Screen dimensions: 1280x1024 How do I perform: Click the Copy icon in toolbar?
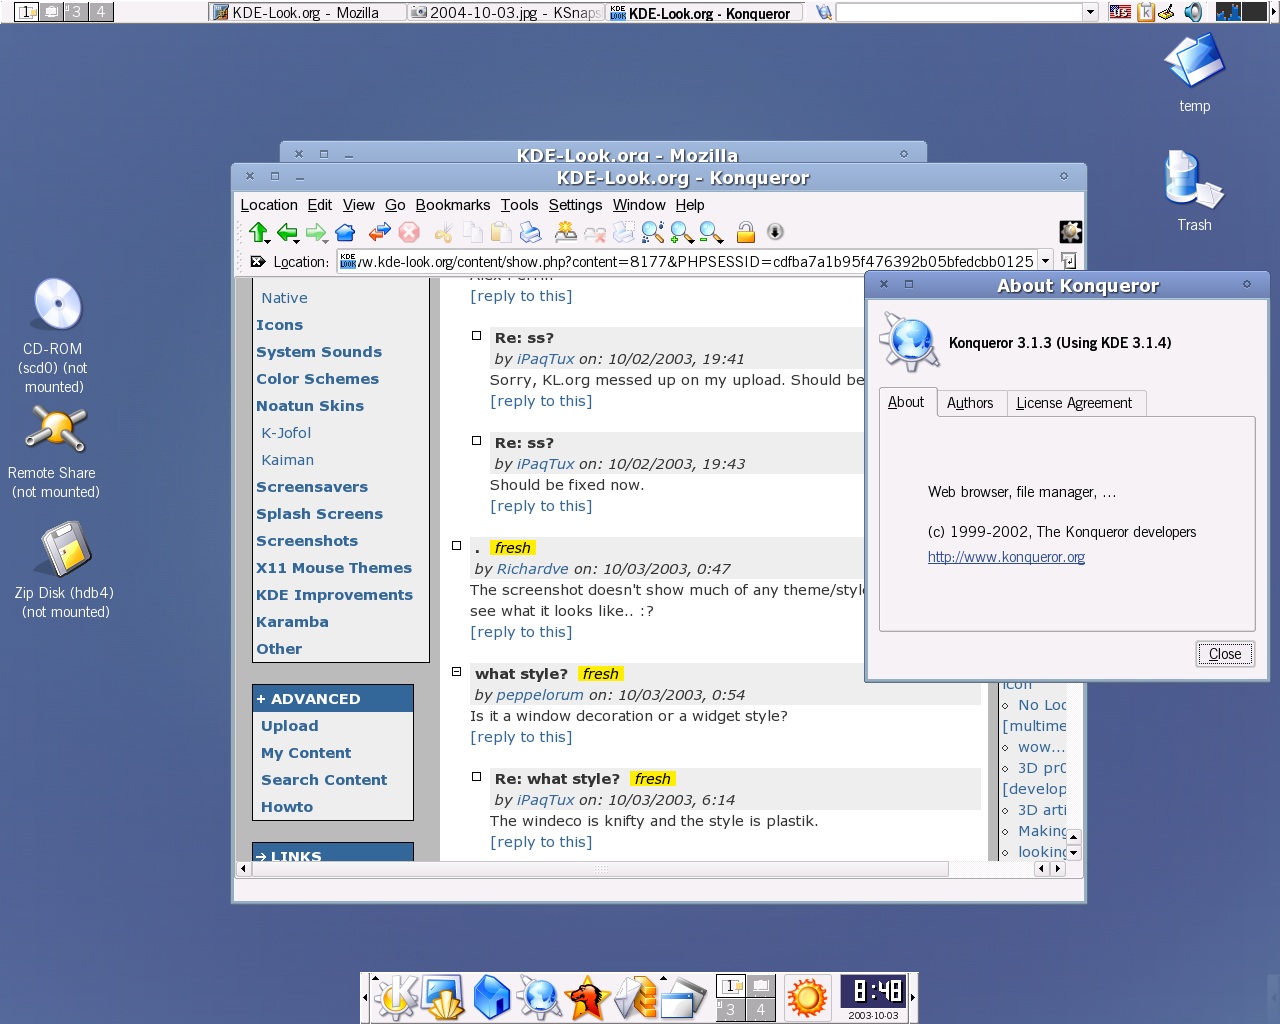click(472, 233)
